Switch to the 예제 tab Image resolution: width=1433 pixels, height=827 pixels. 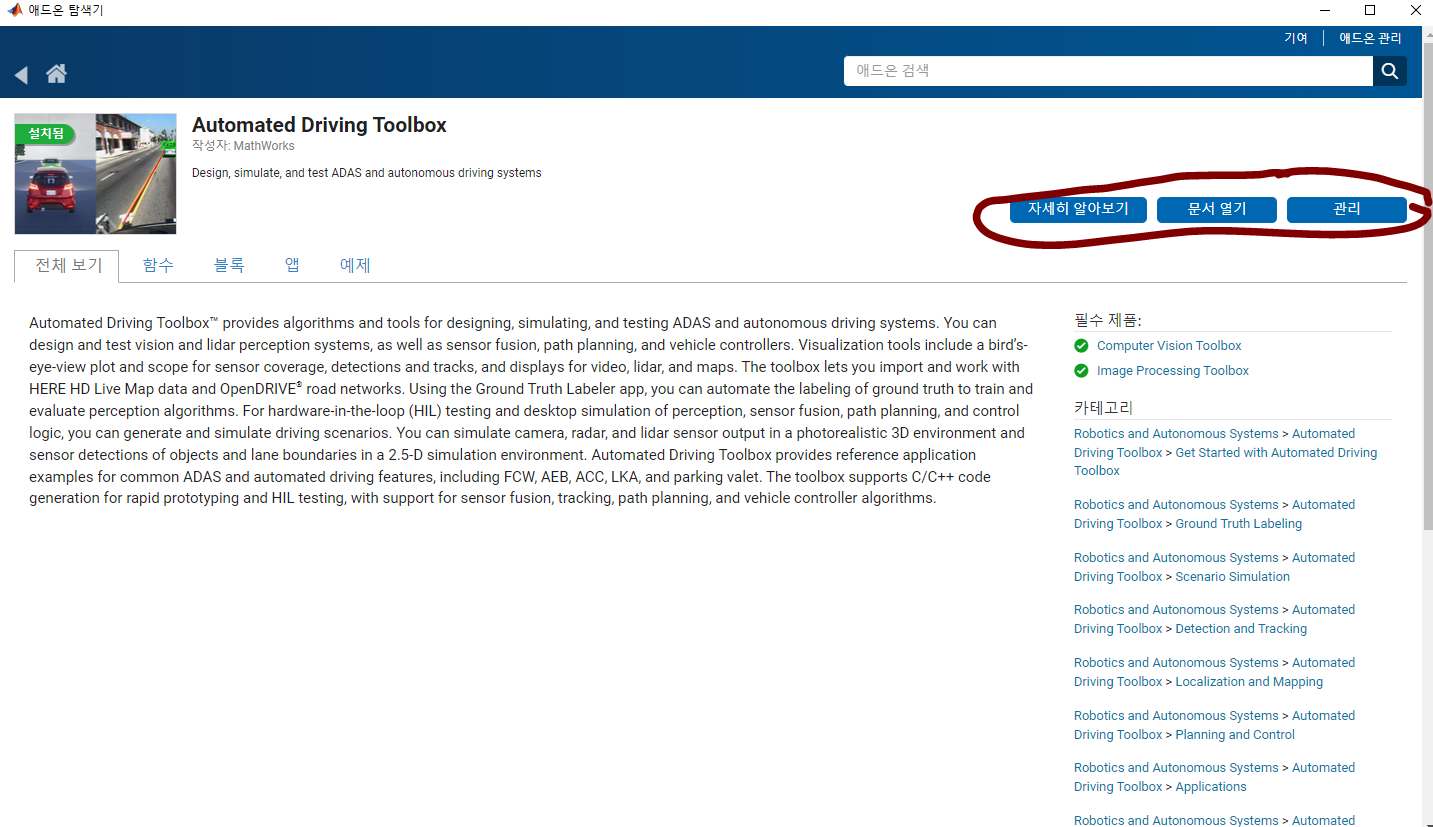355,266
